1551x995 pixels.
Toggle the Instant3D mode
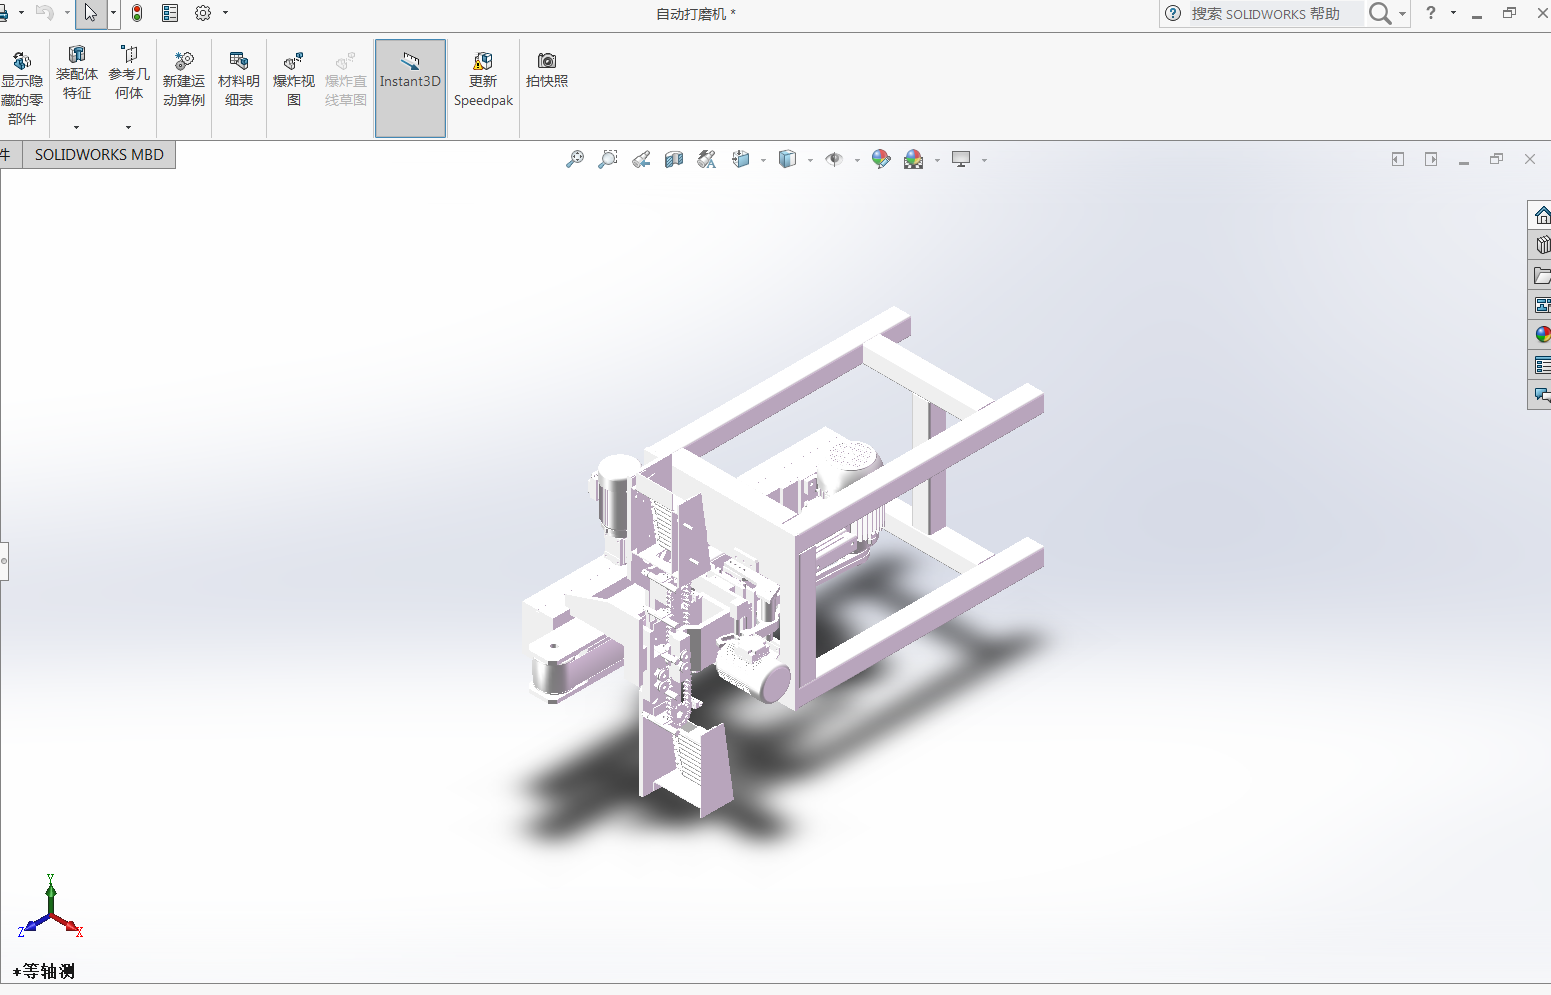point(410,88)
